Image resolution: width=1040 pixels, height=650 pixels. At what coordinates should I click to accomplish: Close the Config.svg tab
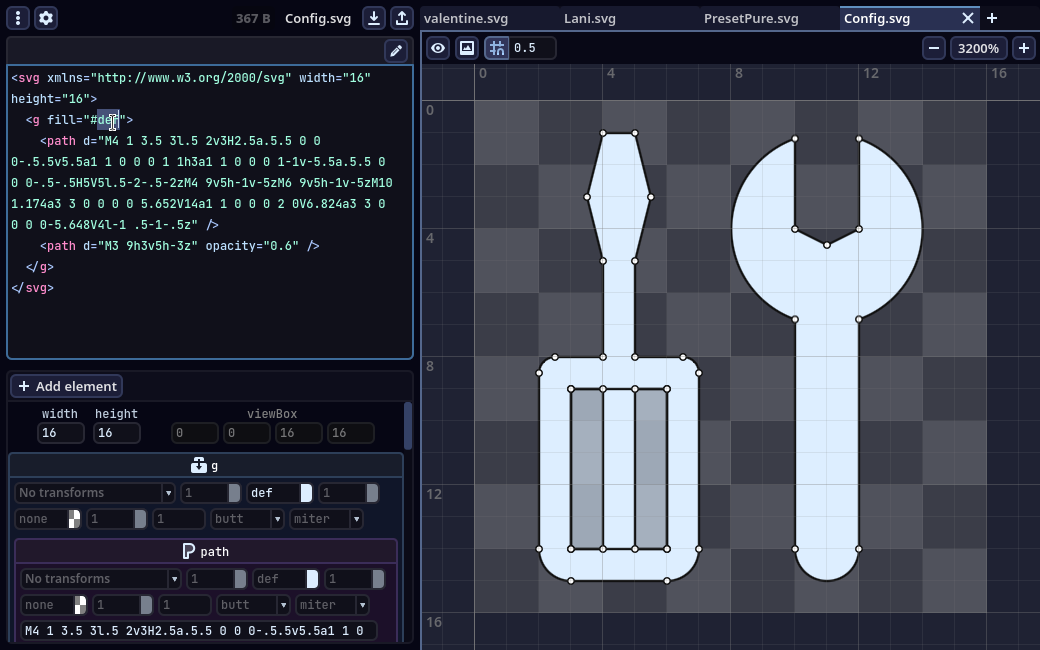coord(968,18)
